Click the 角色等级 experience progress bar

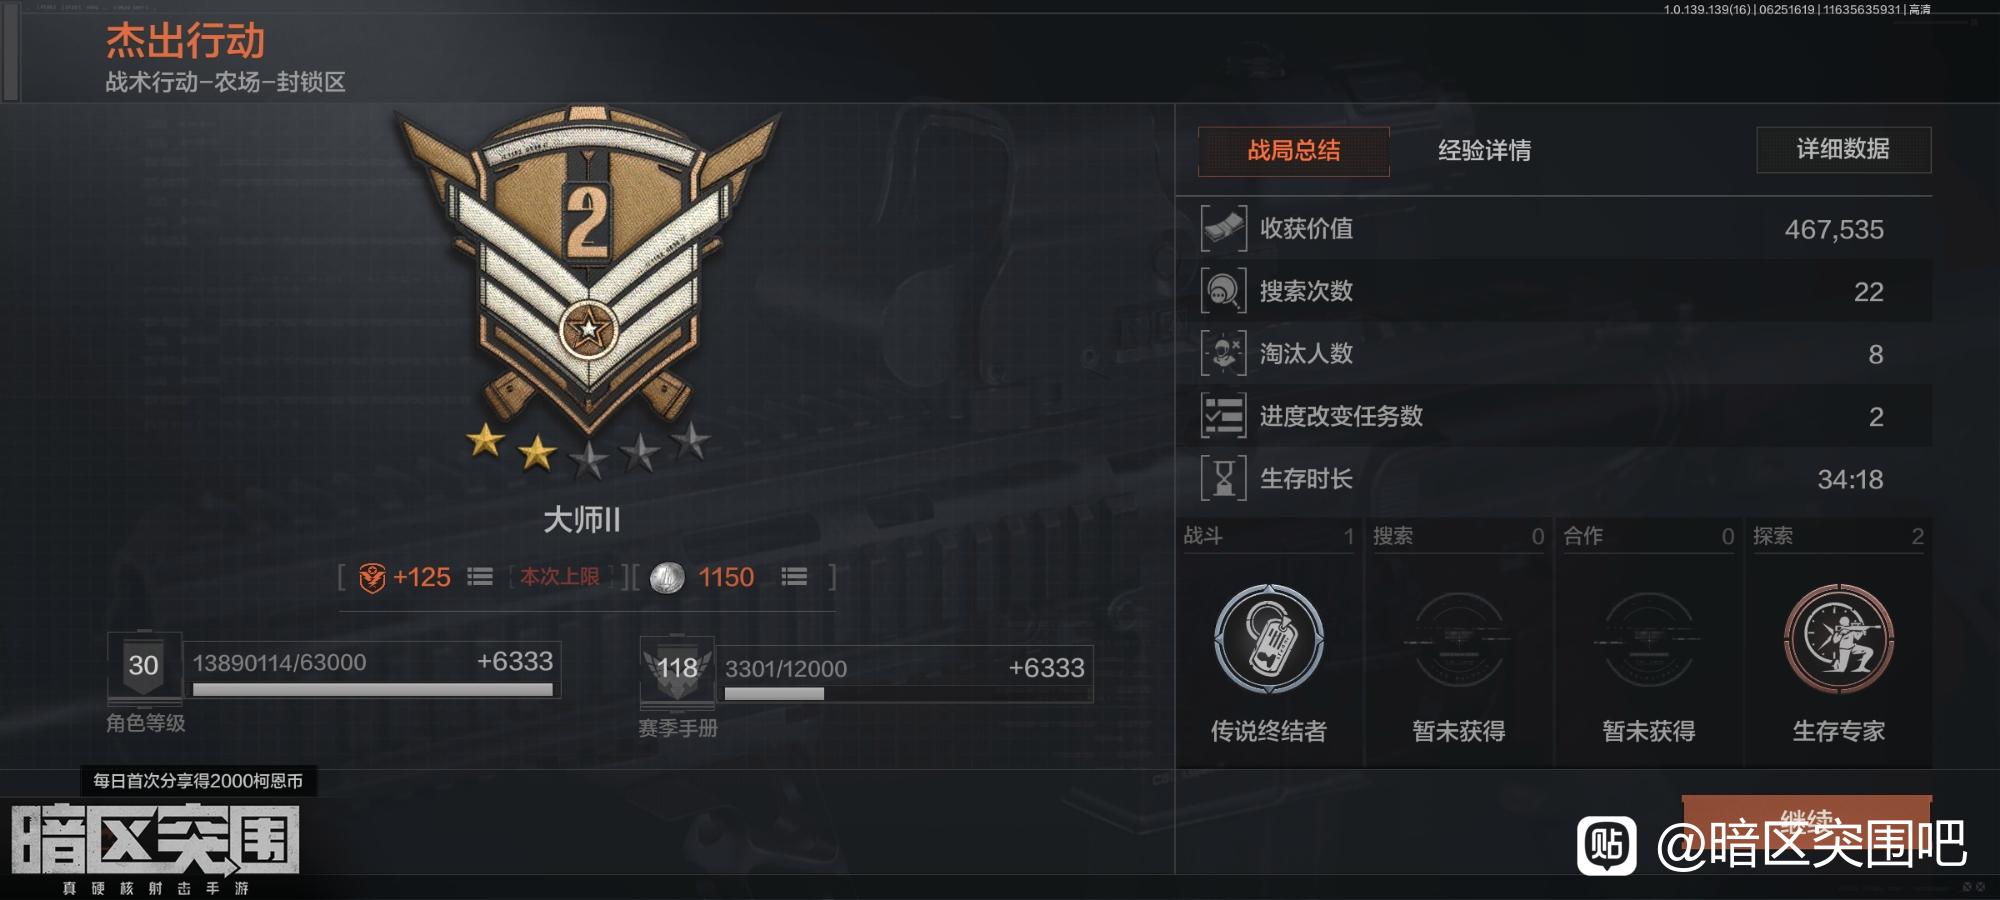coord(372,689)
